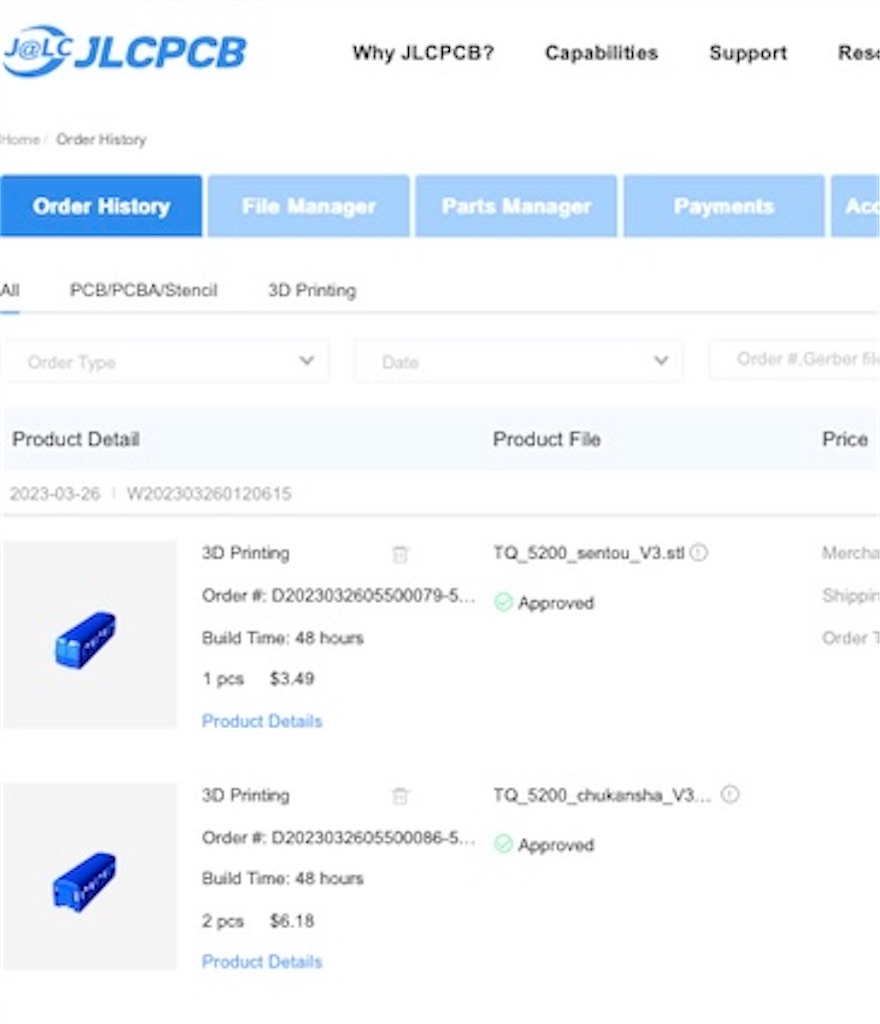Viewport: 880px width, 1024px height.
Task: Open info icon beside TQ_5200_sentou_V3.stl
Action: [699, 552]
